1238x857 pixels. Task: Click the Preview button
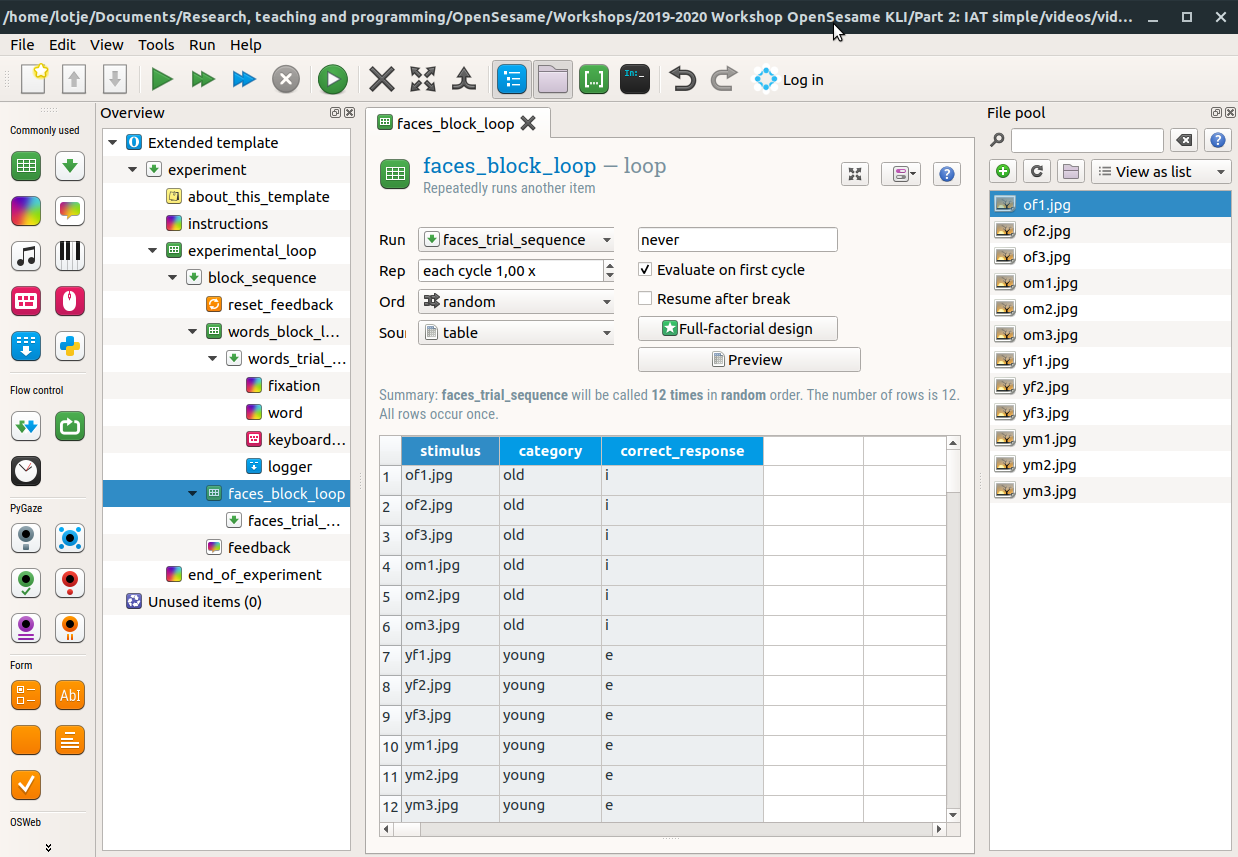(748, 360)
